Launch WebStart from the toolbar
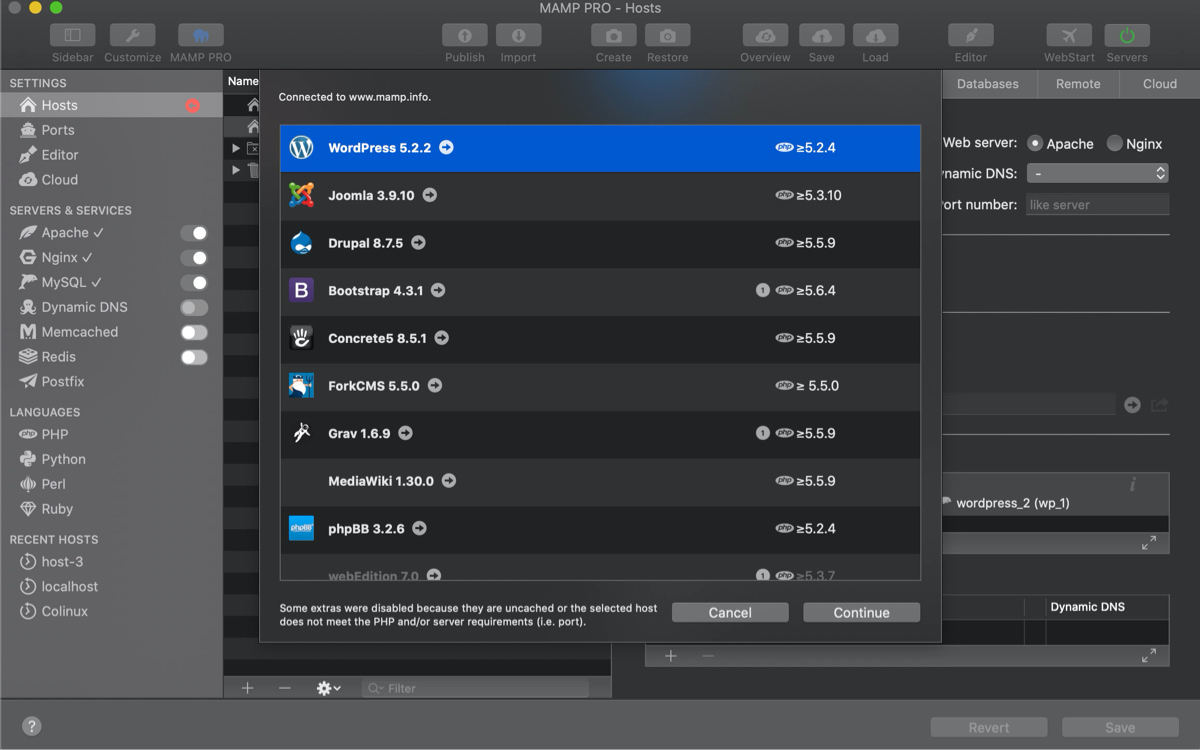The width and height of the screenshot is (1200, 750). [1069, 35]
